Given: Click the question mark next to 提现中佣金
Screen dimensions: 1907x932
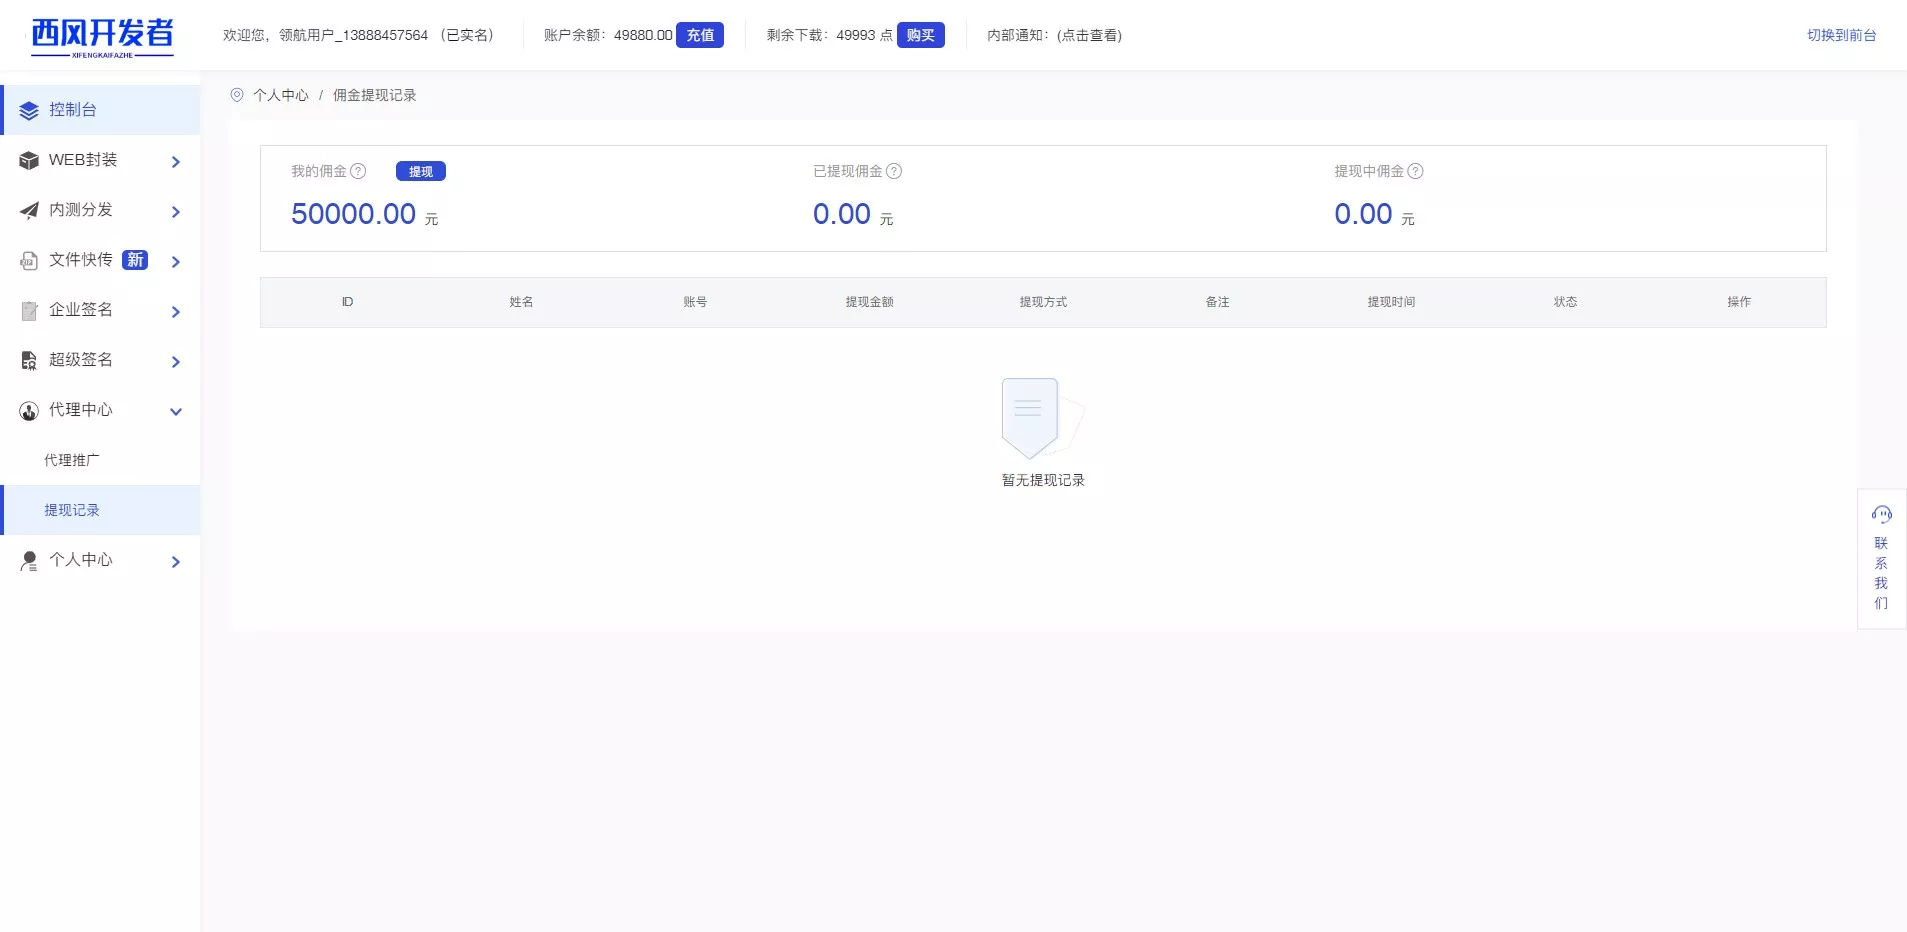Looking at the screenshot, I should (1415, 171).
